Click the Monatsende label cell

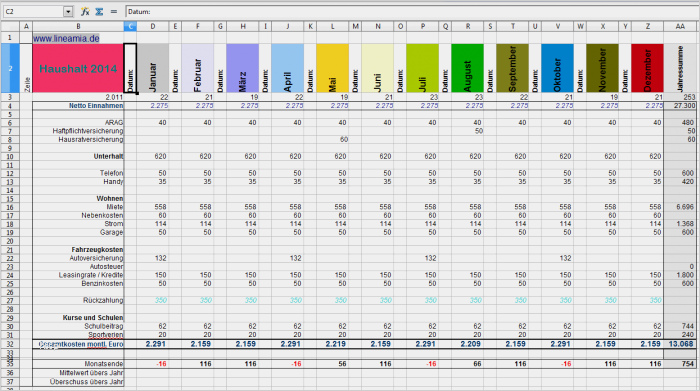[78, 364]
